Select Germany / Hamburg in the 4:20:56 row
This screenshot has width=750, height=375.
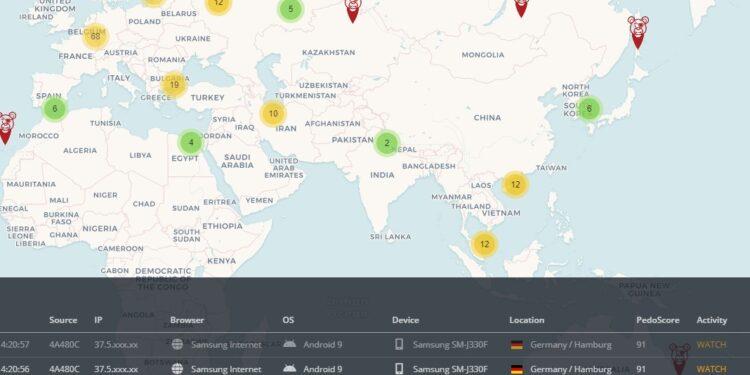coord(571,369)
